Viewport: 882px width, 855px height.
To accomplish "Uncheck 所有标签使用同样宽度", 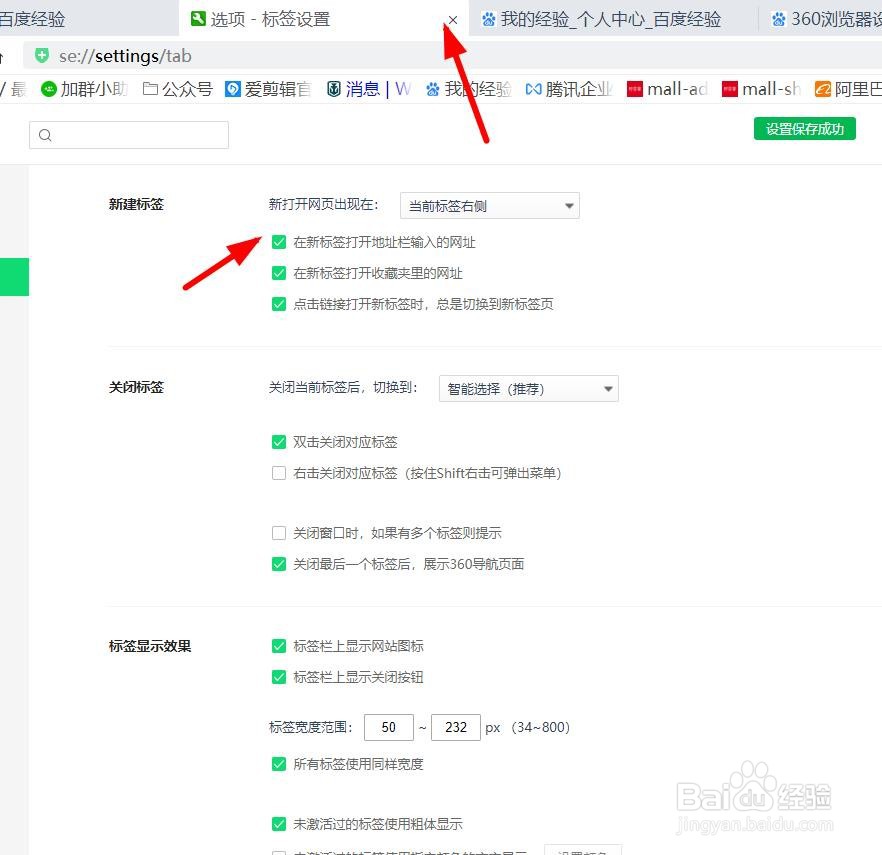I will [x=279, y=764].
